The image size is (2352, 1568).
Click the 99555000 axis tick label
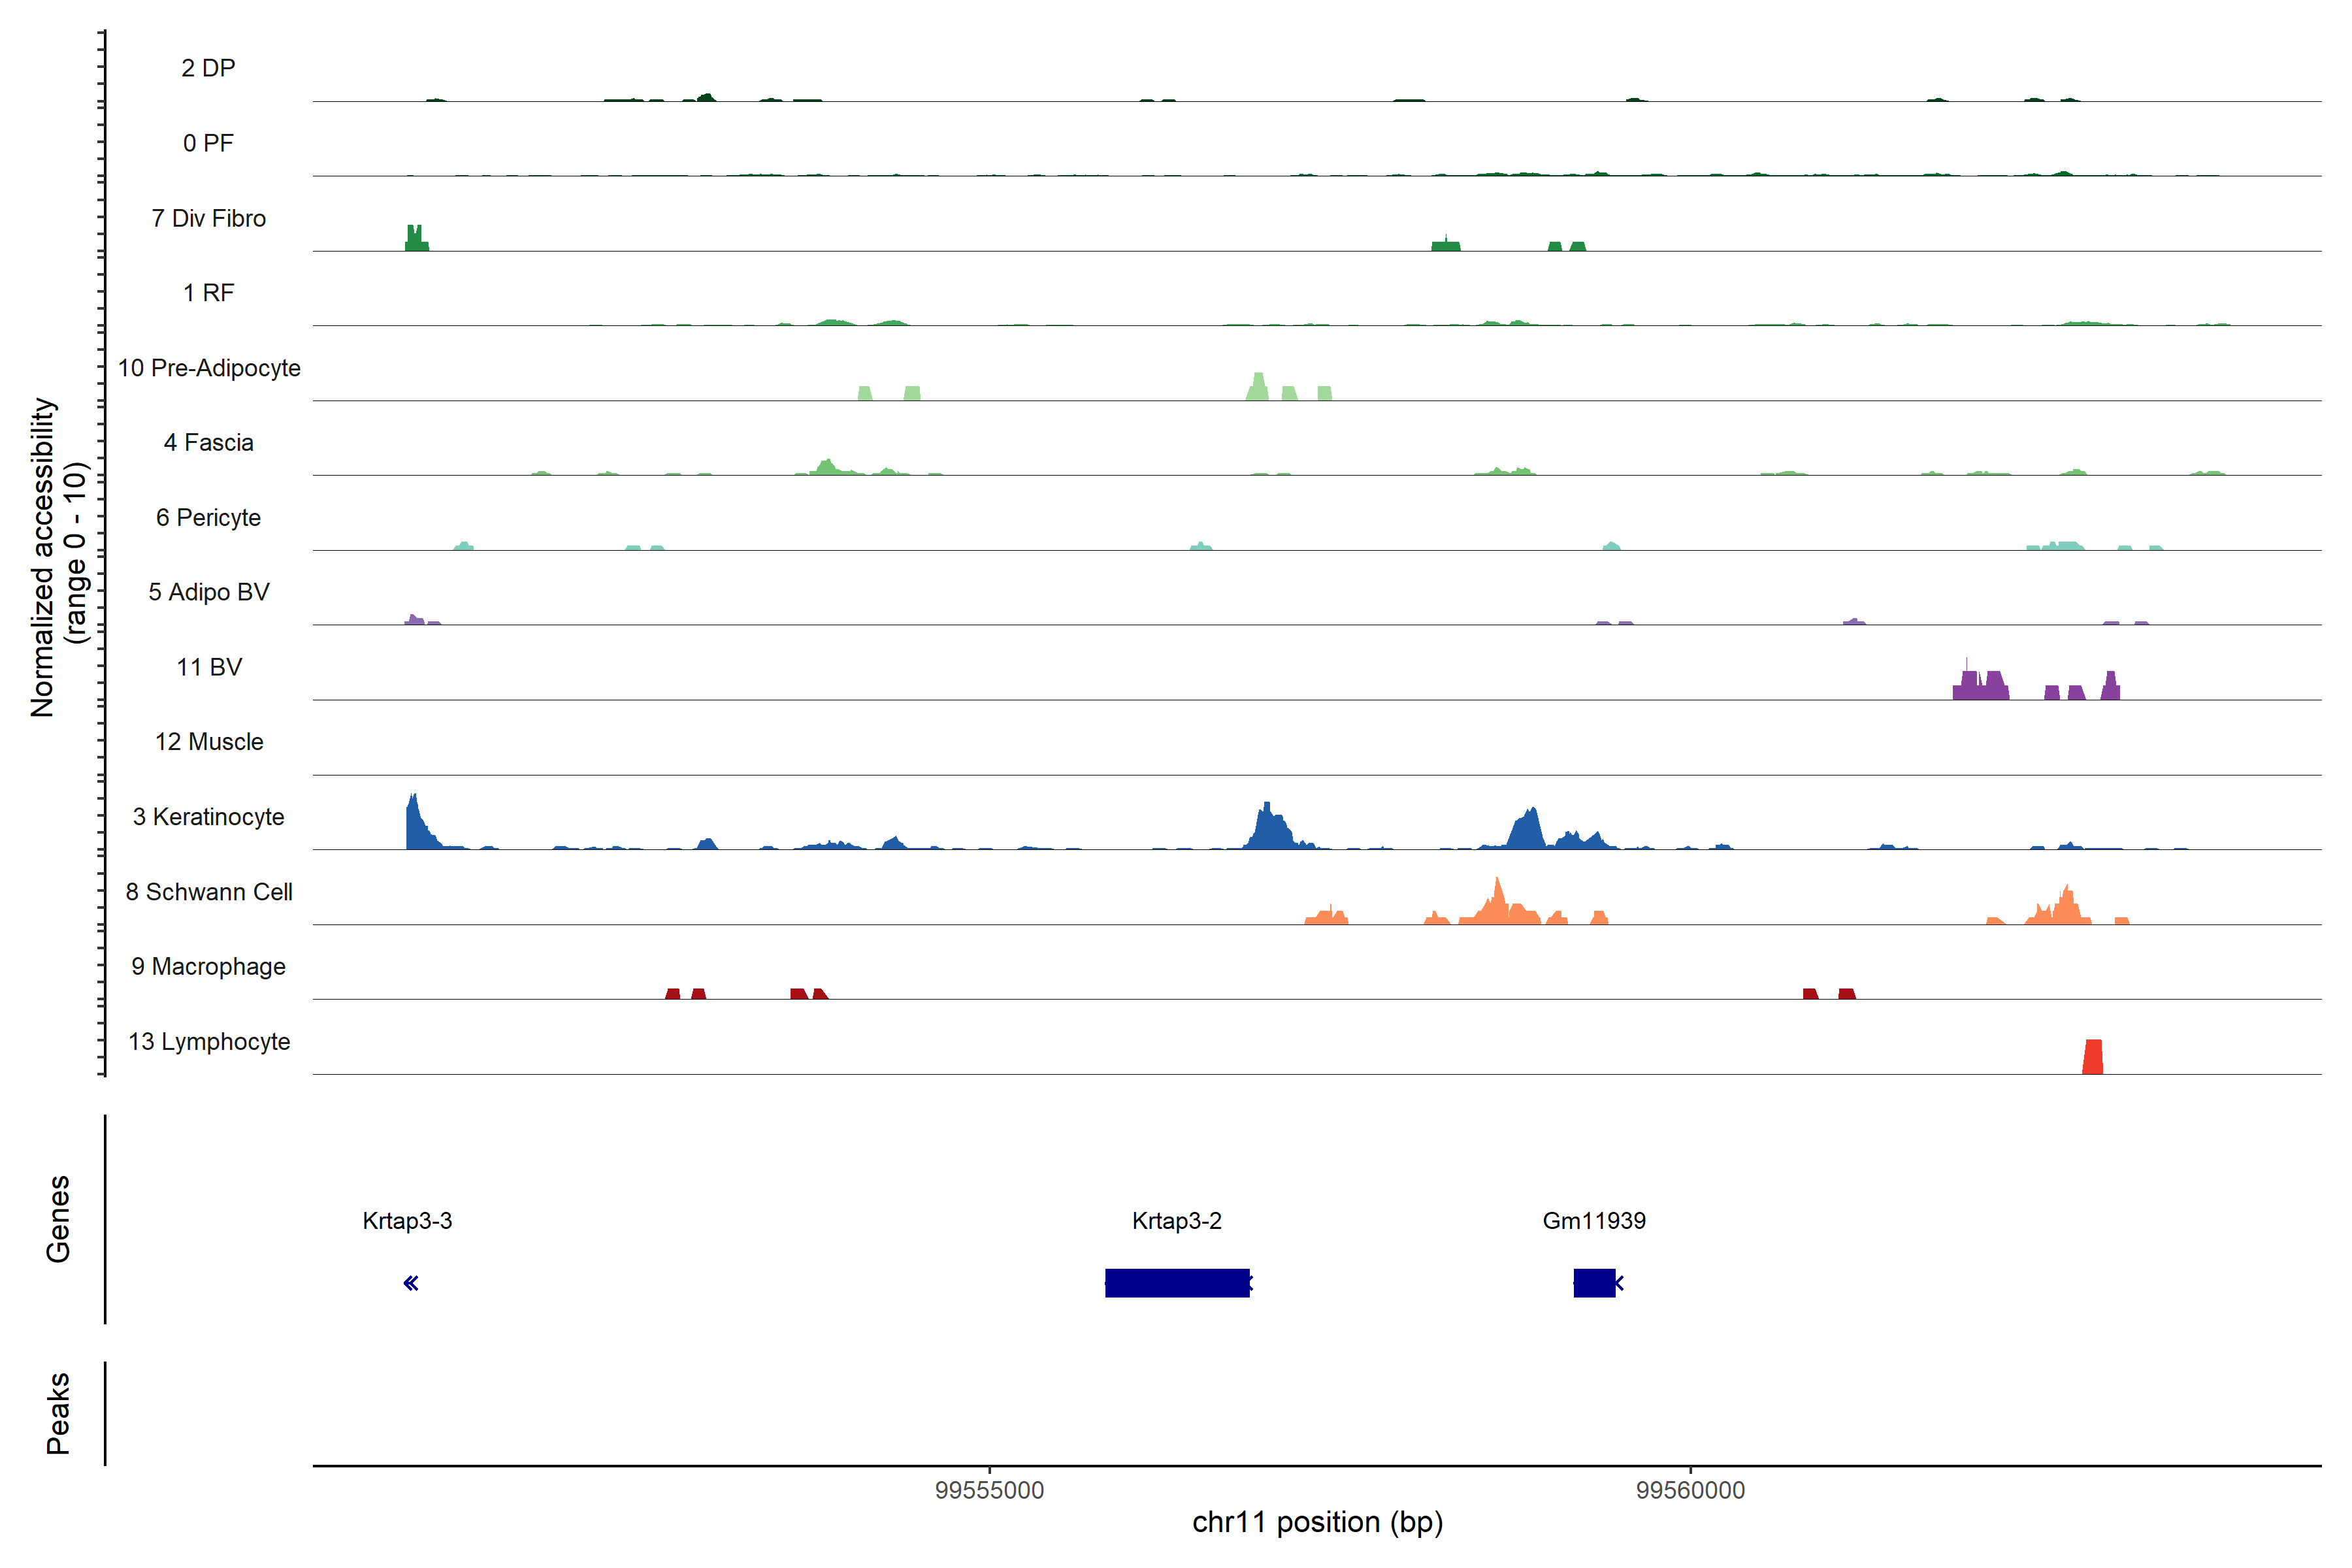pyautogui.click(x=989, y=1490)
